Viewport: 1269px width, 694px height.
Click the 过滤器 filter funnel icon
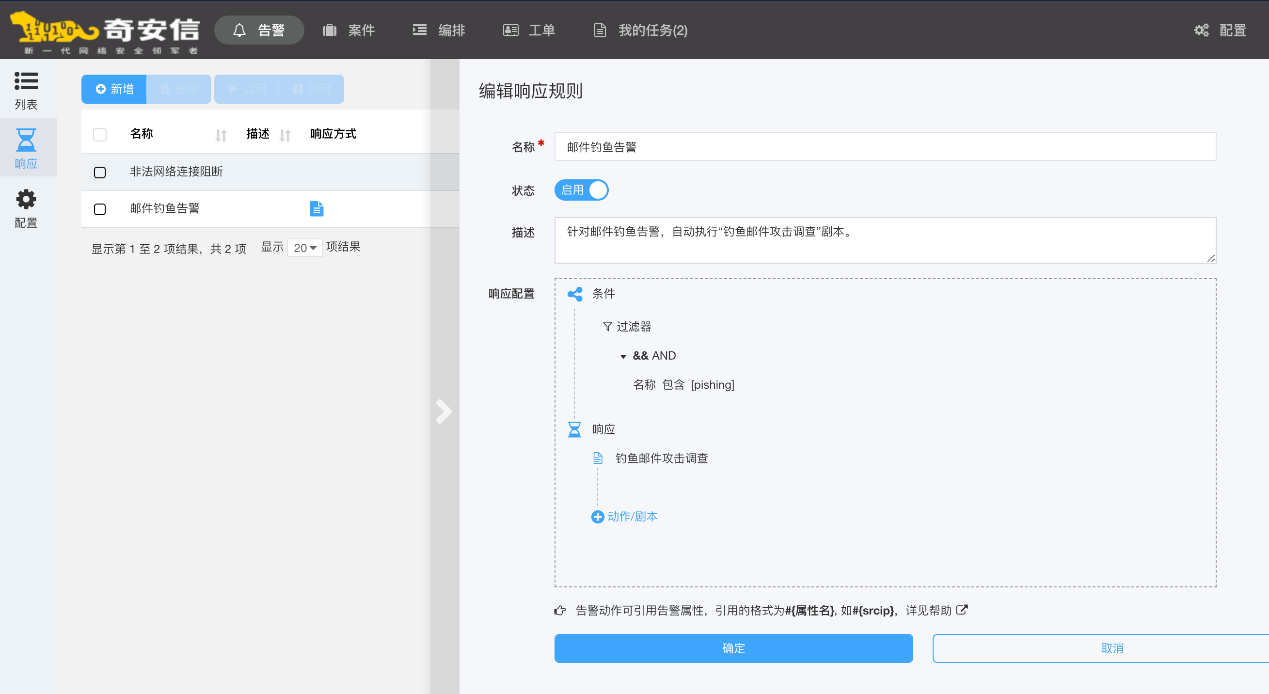point(607,326)
